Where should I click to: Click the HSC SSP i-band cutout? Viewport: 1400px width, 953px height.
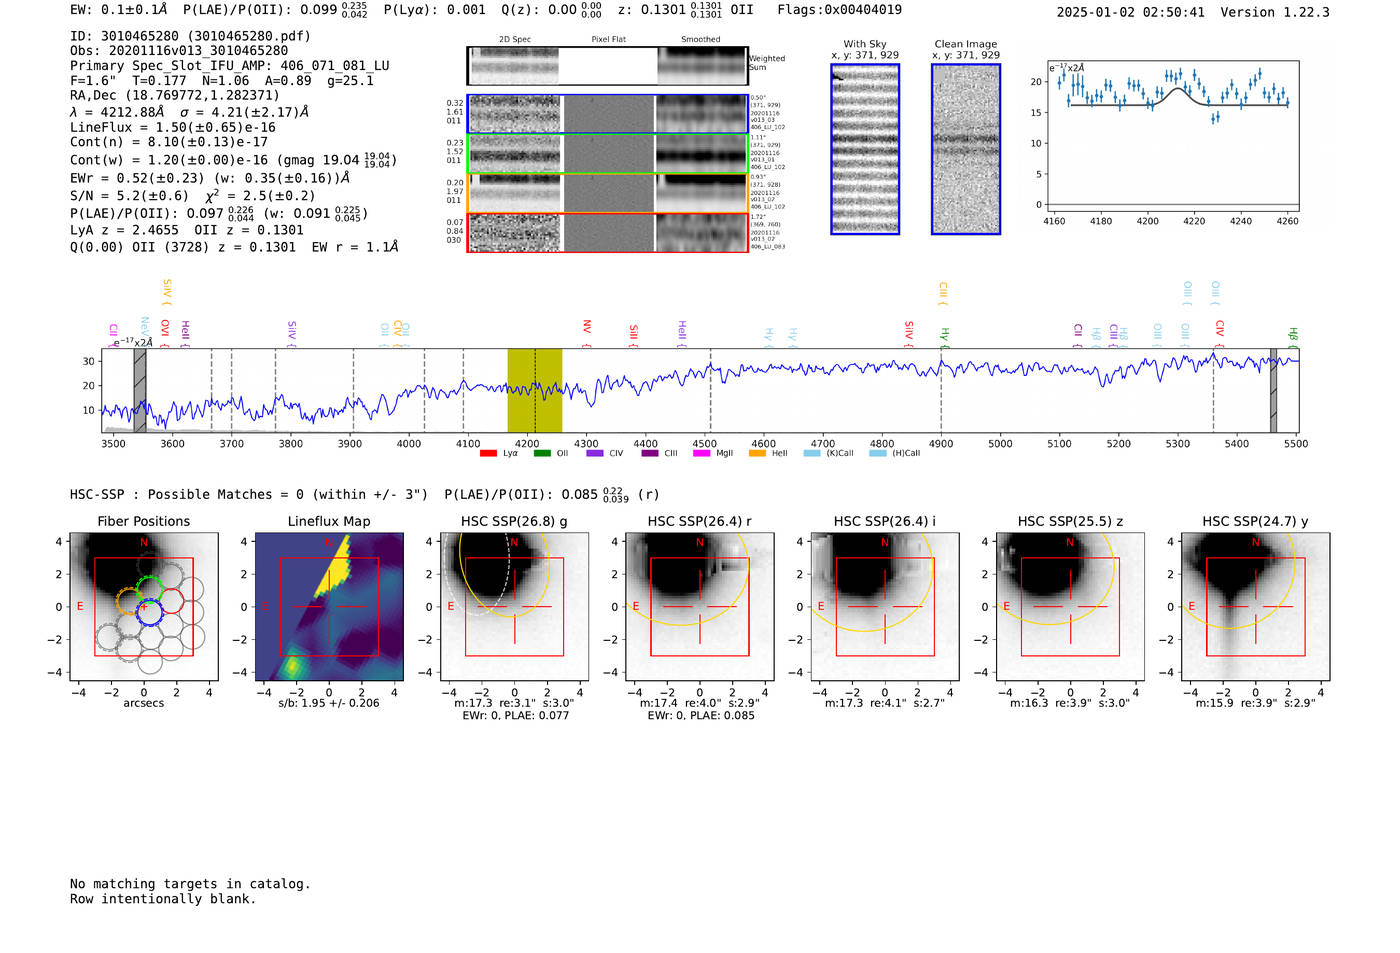point(885,607)
